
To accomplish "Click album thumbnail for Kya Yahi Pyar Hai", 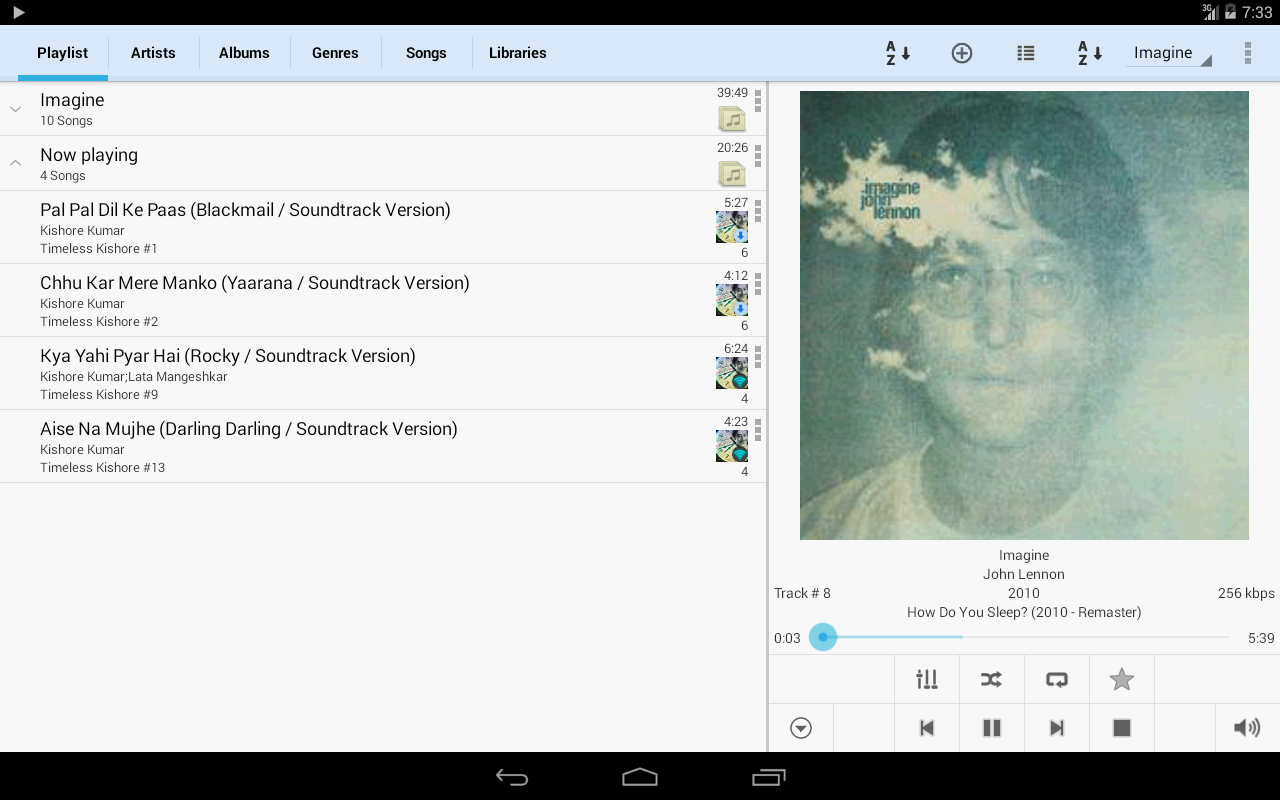I will click(x=732, y=373).
